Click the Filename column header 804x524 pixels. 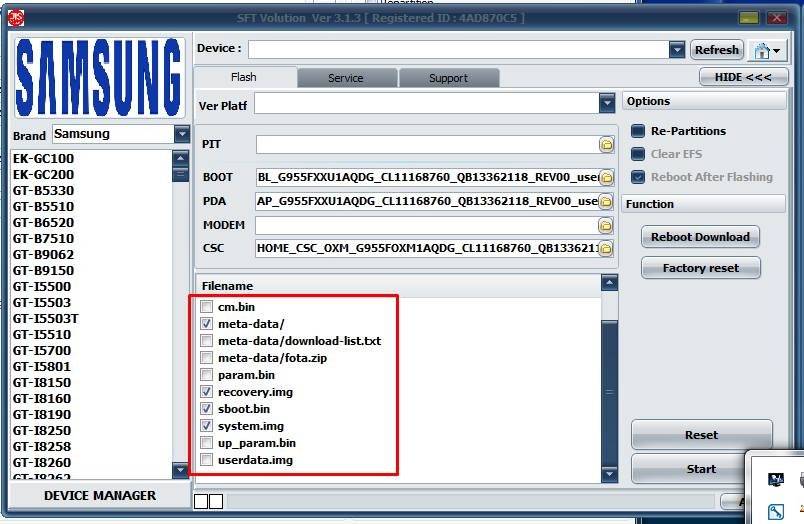click(x=398, y=286)
